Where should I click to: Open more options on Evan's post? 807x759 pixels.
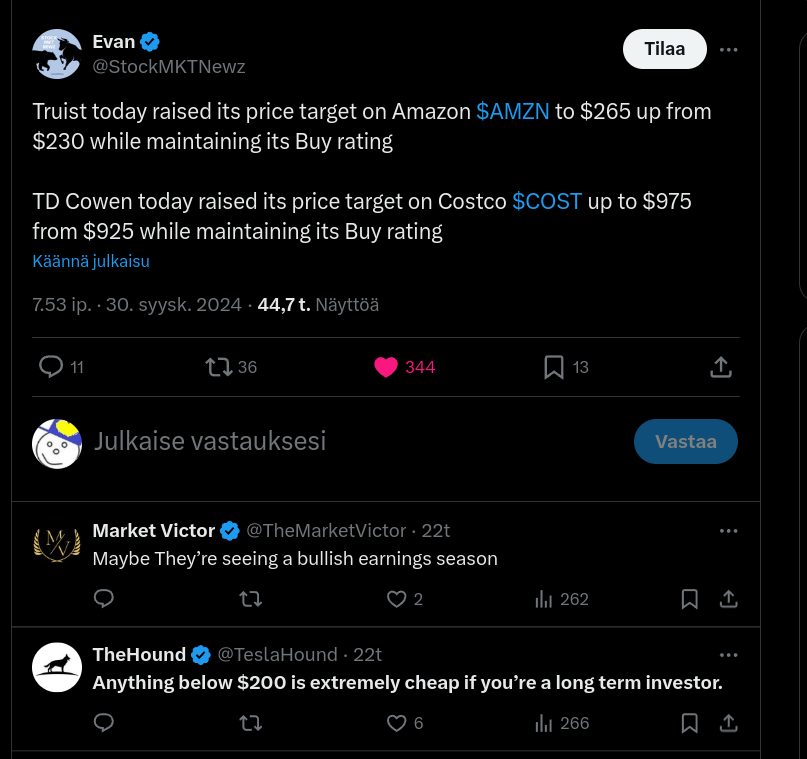click(x=729, y=49)
